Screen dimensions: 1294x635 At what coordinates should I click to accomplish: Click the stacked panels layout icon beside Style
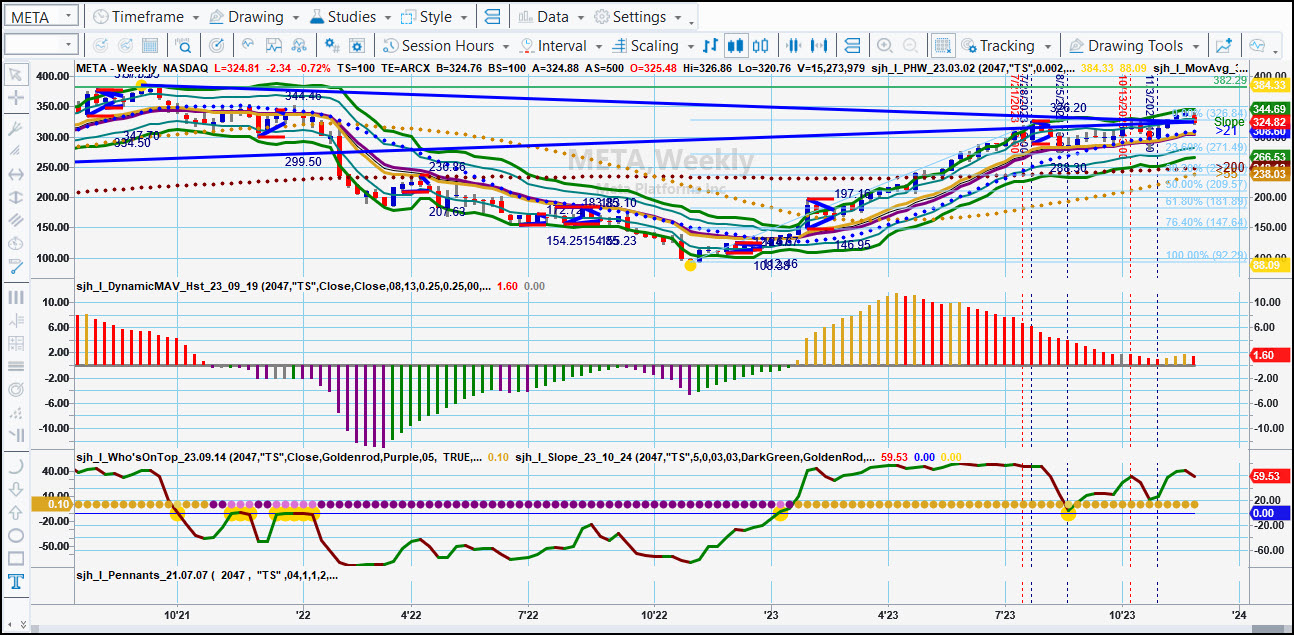click(492, 17)
